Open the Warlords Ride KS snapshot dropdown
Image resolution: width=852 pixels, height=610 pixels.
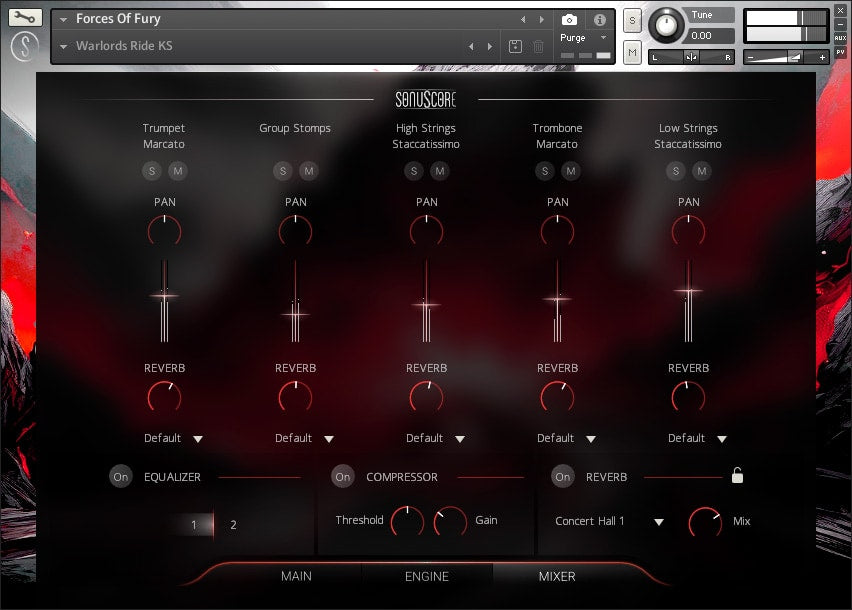point(64,47)
